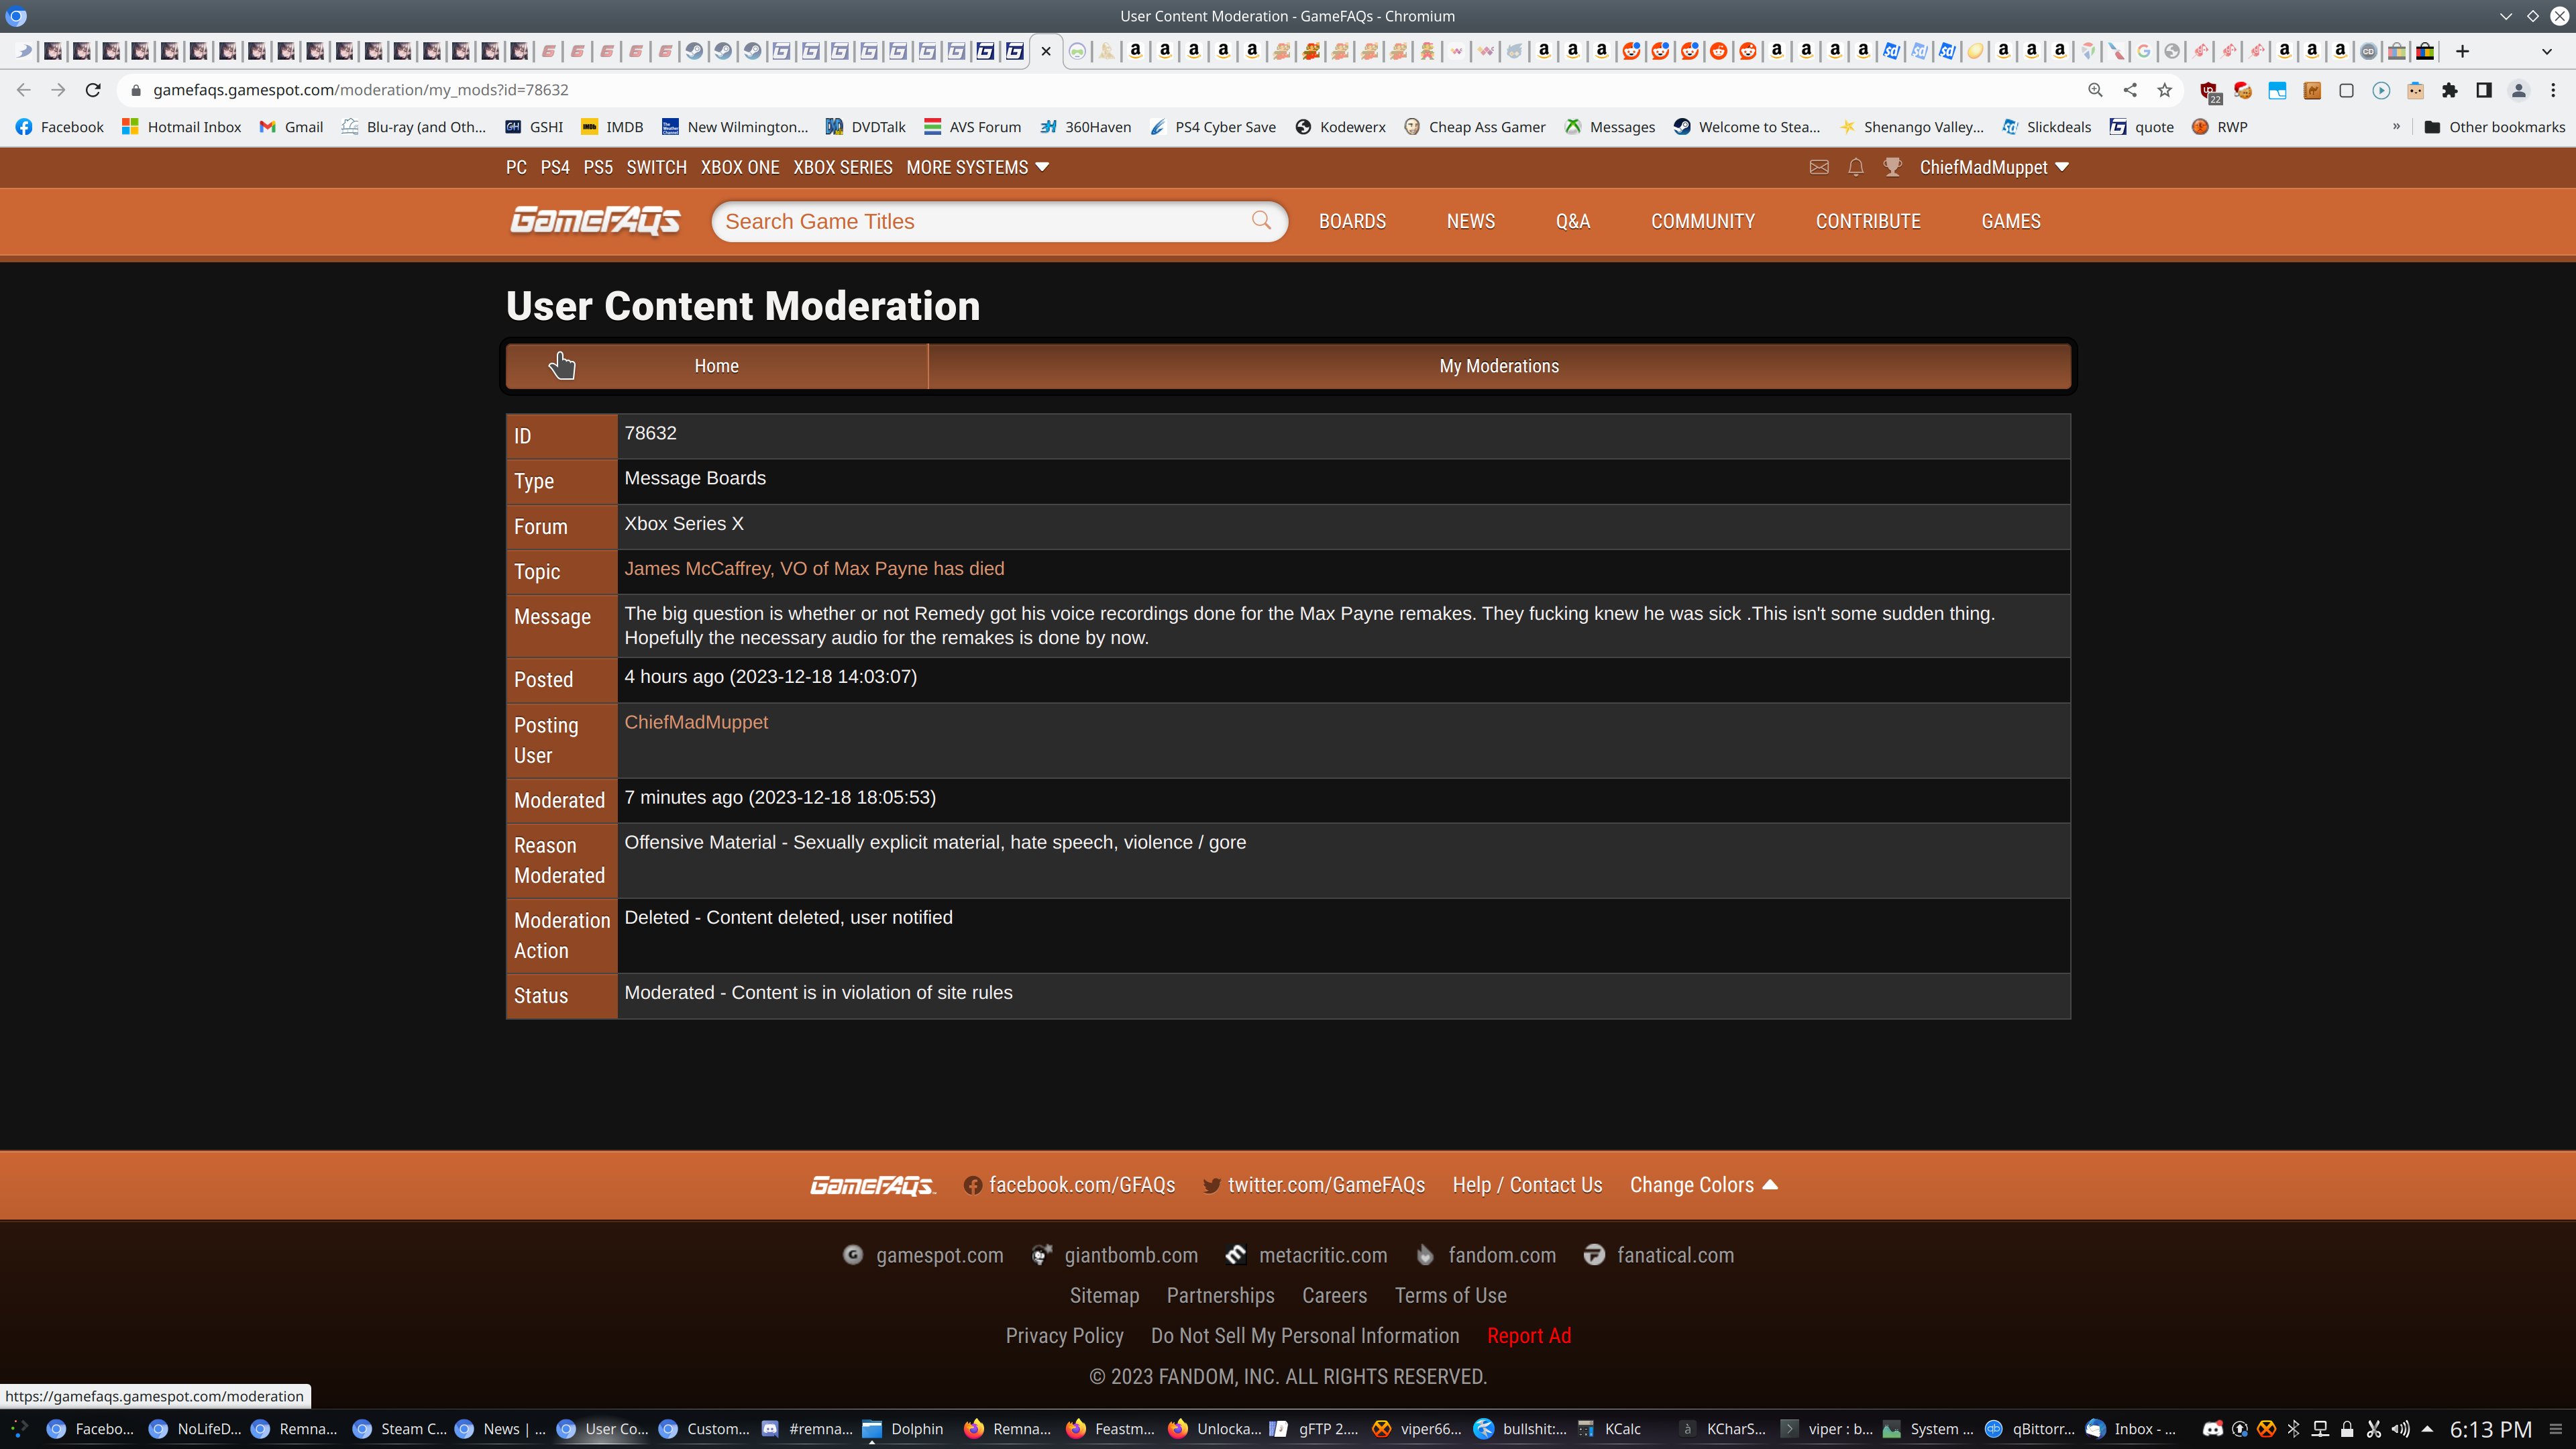Open the BOARDS menu in navigation bar
Viewport: 2576px width, 1449px height.
tap(1352, 221)
